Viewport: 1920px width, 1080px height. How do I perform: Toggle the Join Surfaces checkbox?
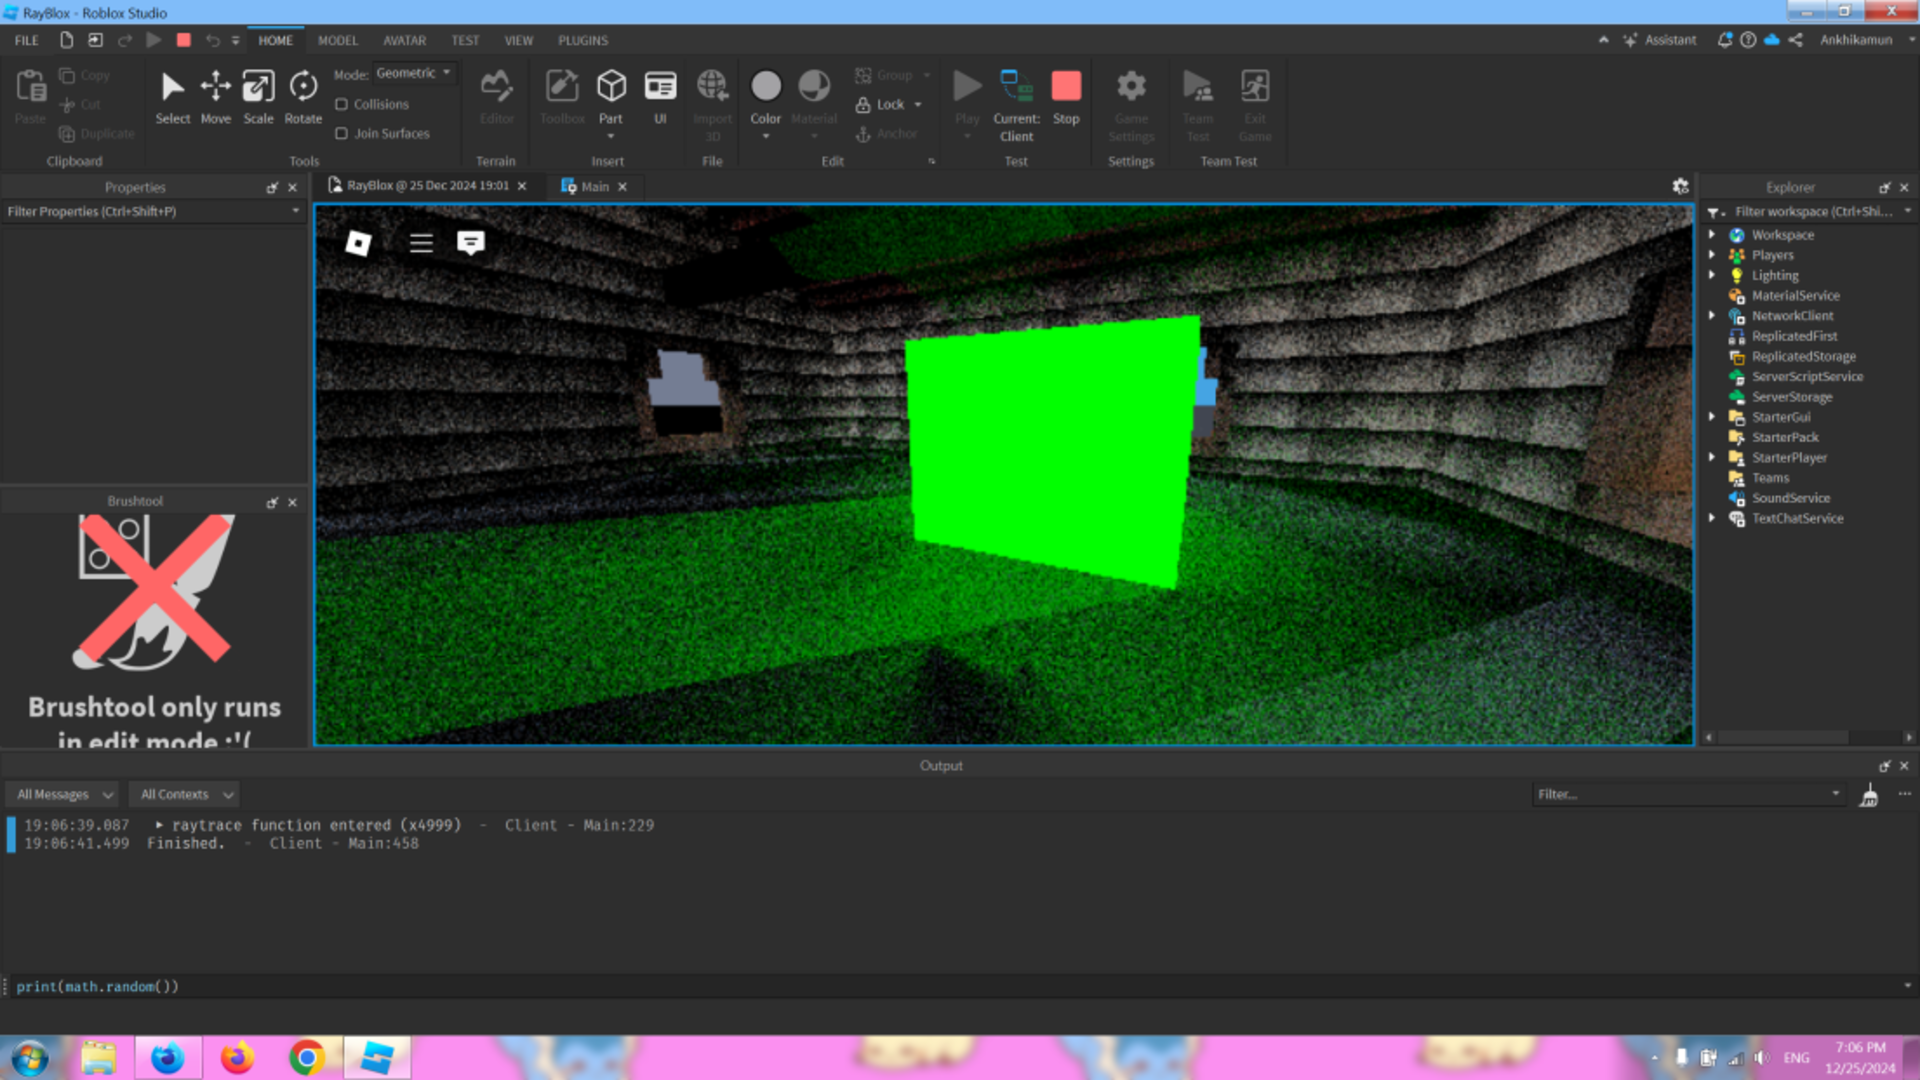(342, 133)
